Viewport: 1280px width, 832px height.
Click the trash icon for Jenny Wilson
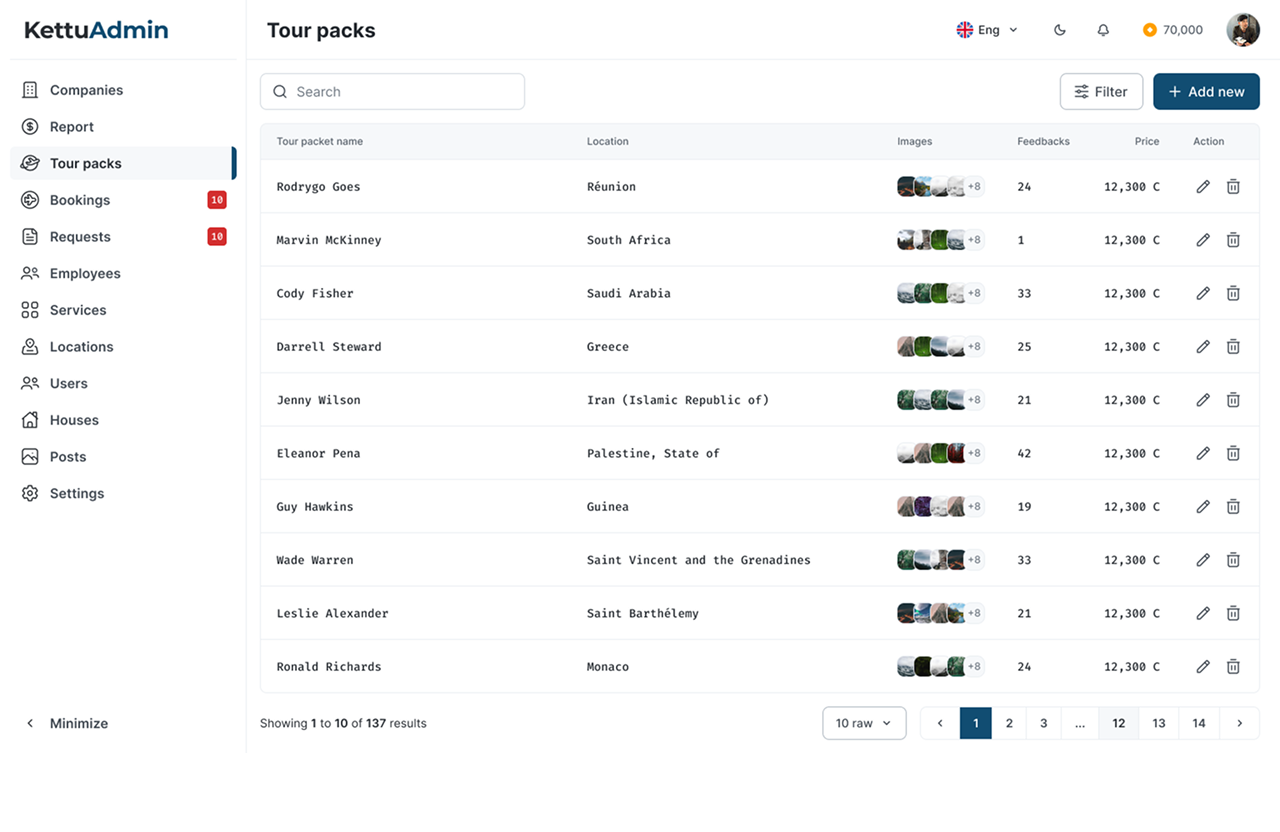coord(1233,400)
